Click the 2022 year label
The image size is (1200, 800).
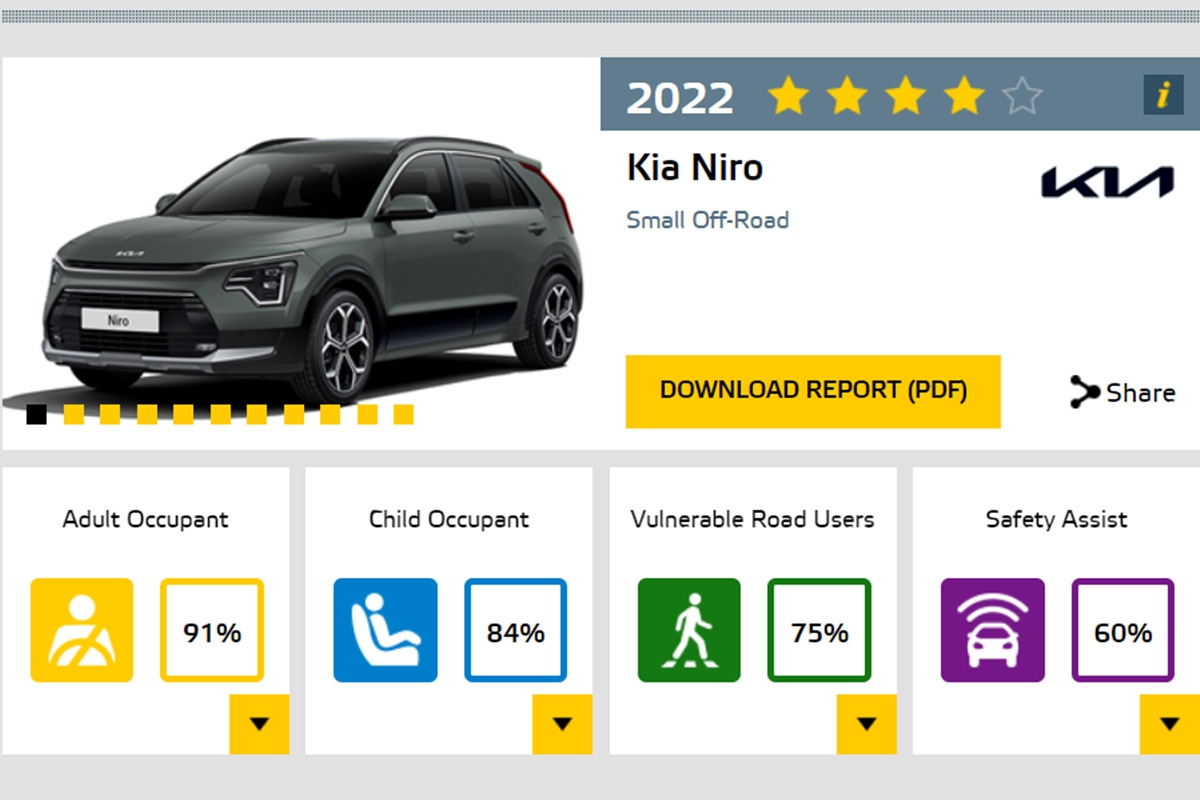(680, 97)
